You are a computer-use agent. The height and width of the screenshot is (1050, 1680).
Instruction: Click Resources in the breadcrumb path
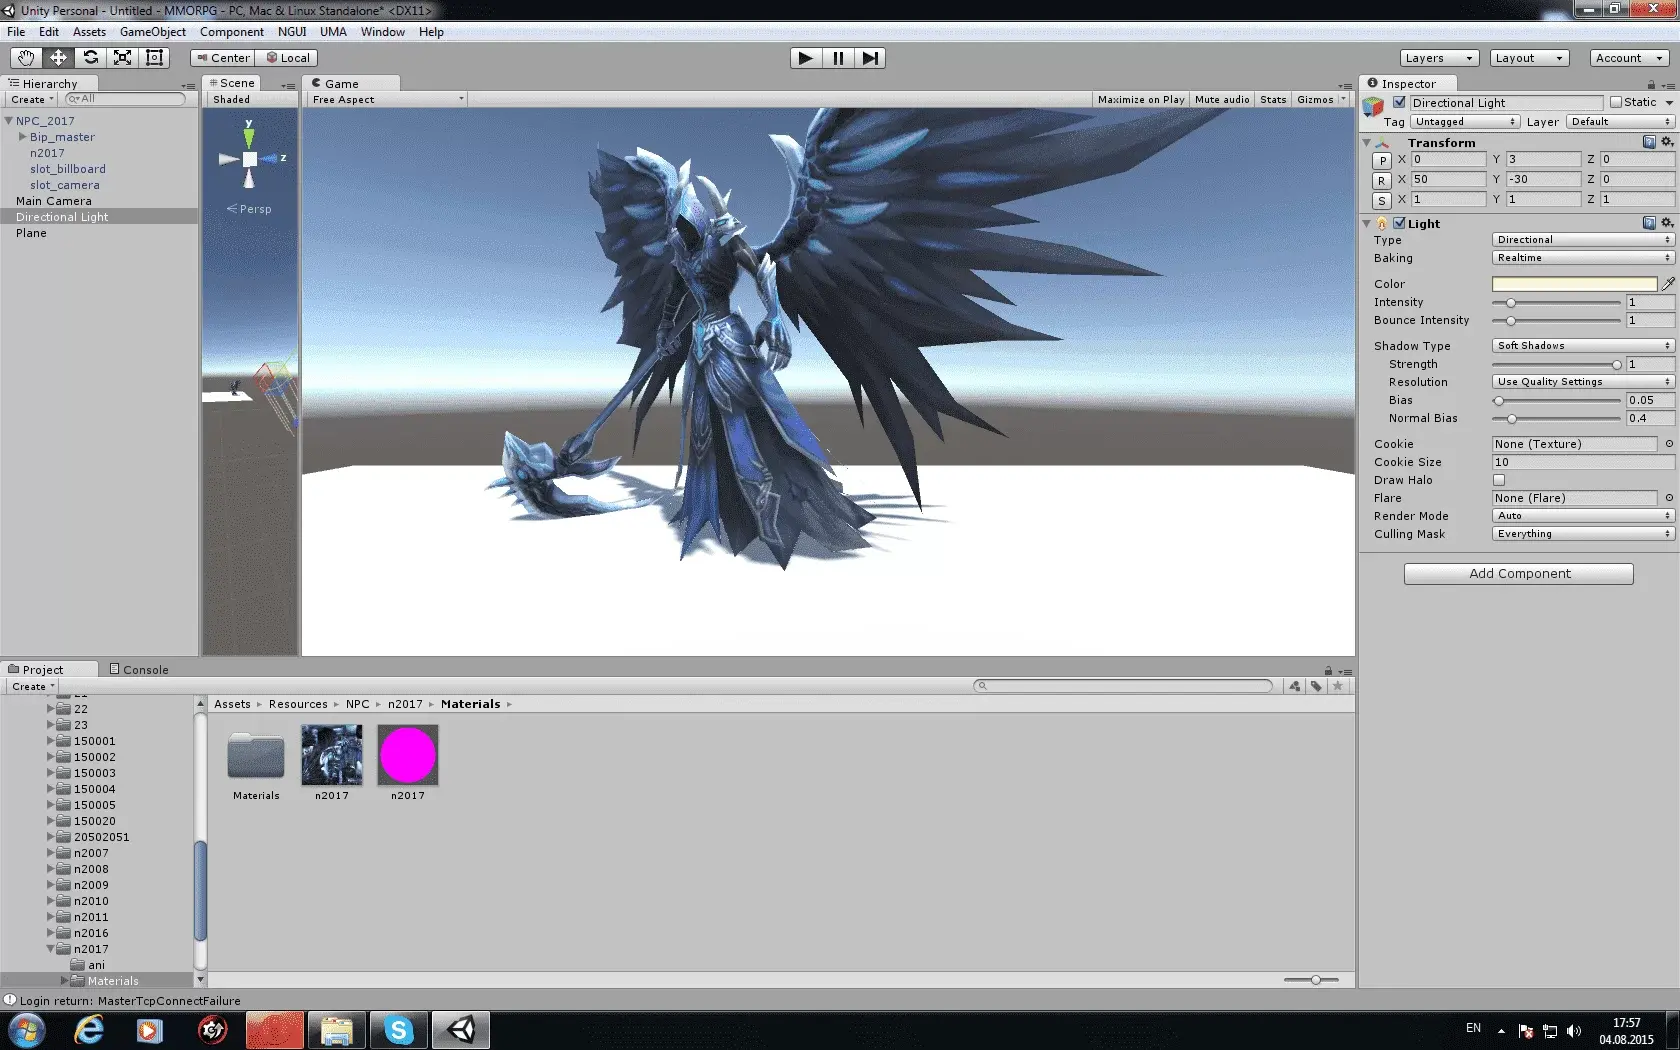[x=298, y=704]
